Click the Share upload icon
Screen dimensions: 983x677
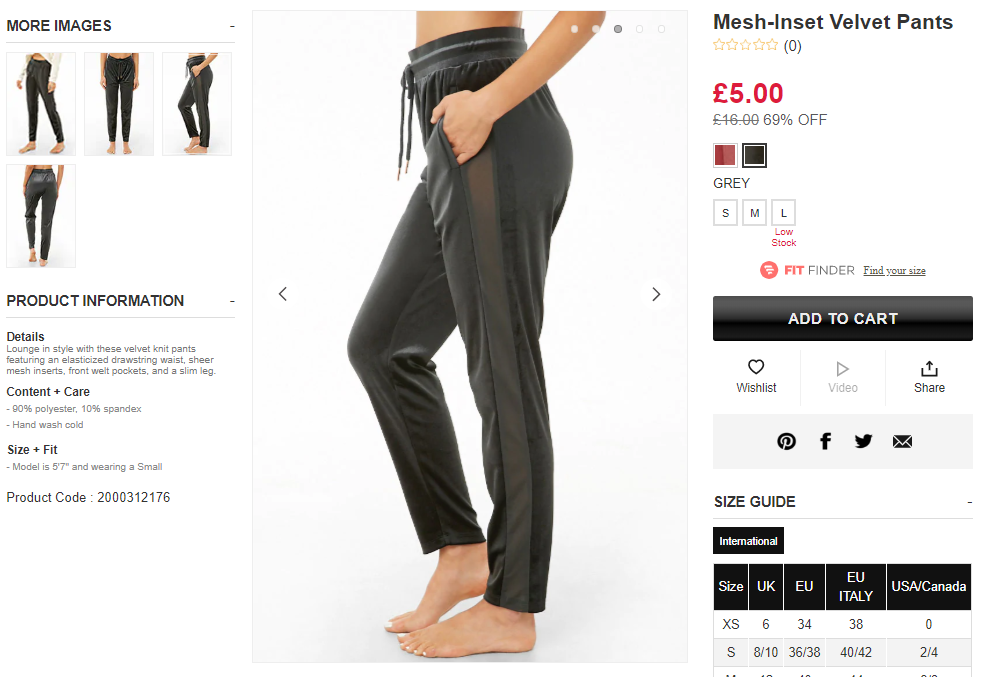click(929, 368)
